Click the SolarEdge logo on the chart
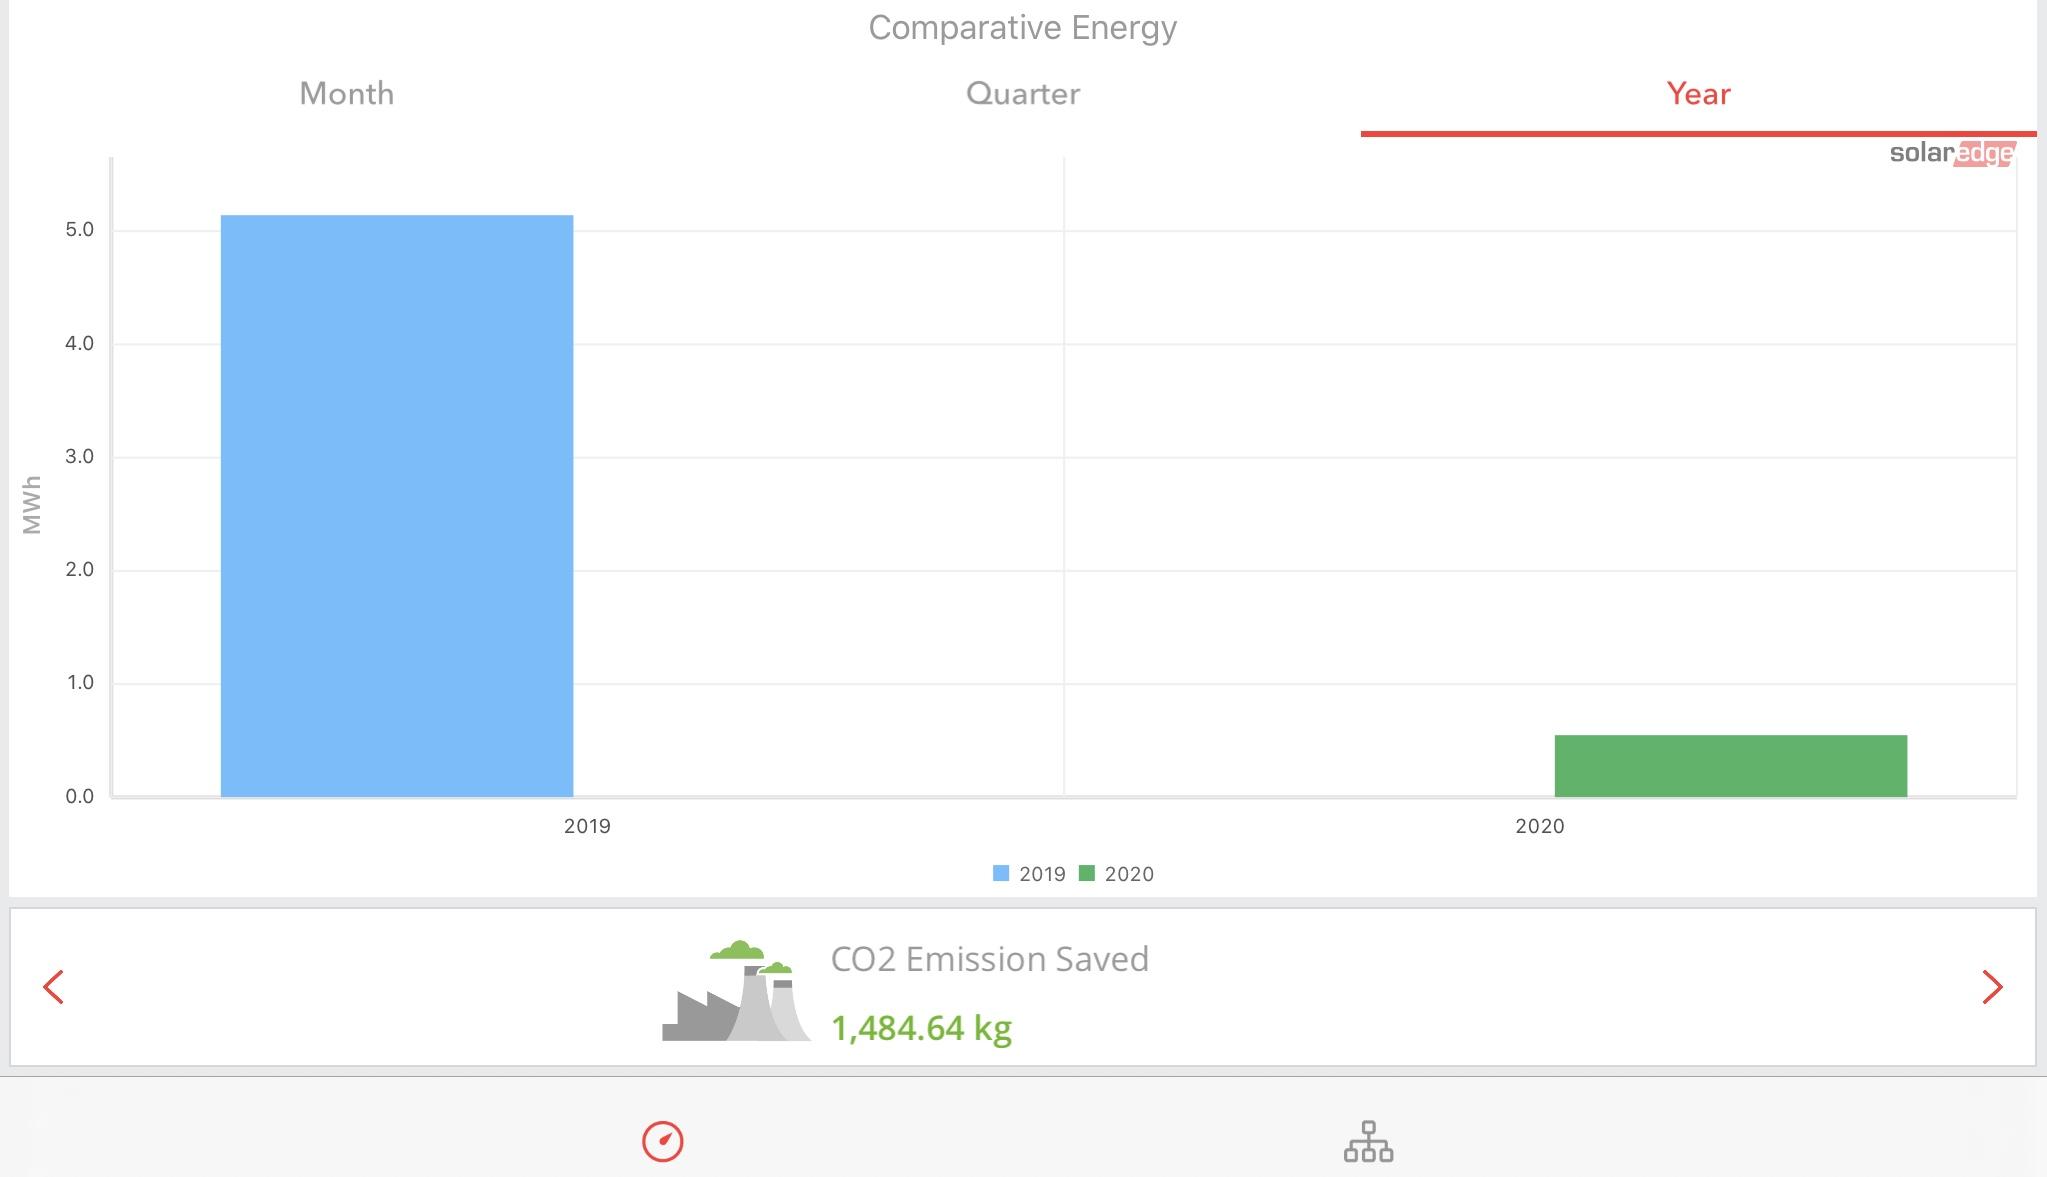 pos(1952,153)
